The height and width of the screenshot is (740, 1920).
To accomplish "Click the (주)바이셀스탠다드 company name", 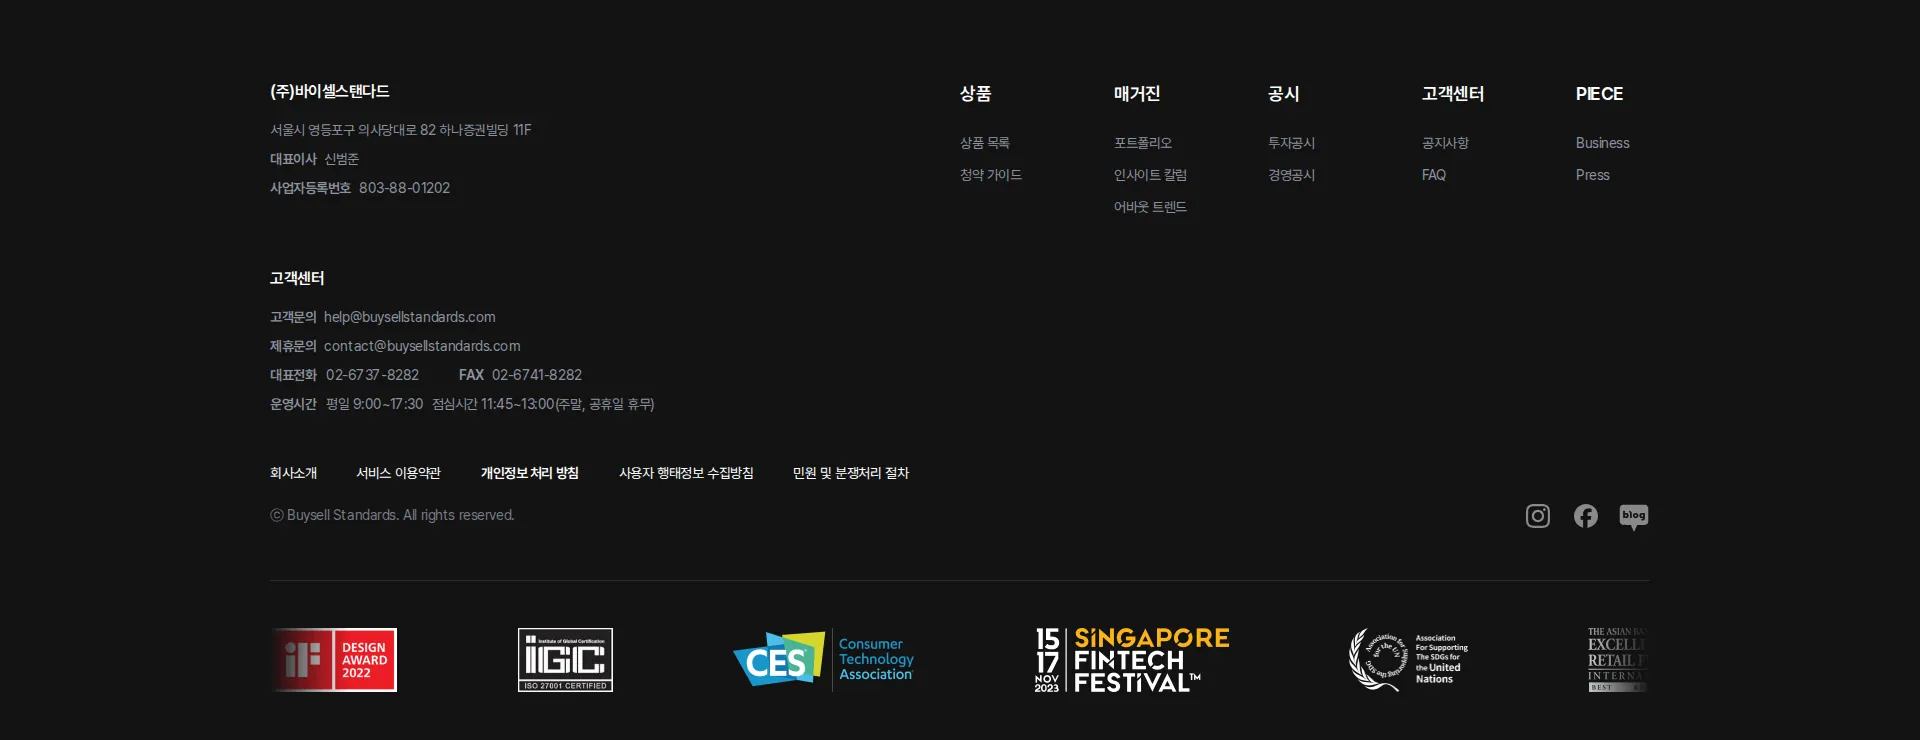I will [329, 91].
